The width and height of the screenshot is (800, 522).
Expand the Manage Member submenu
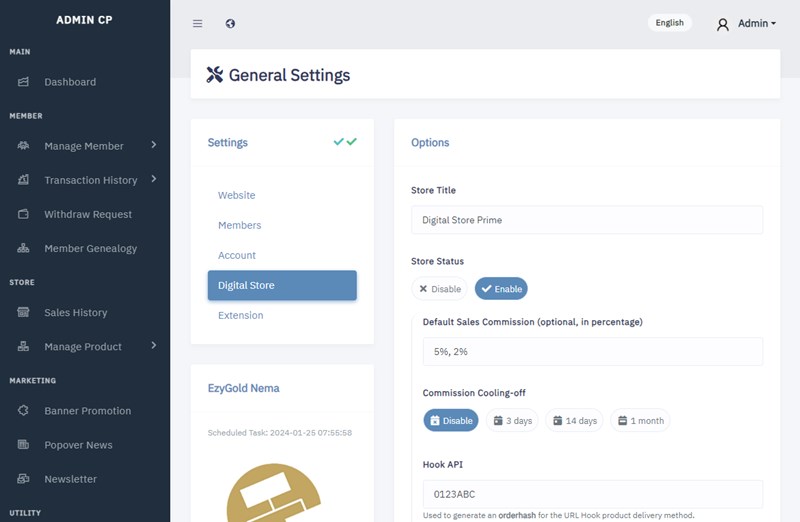(x=154, y=145)
